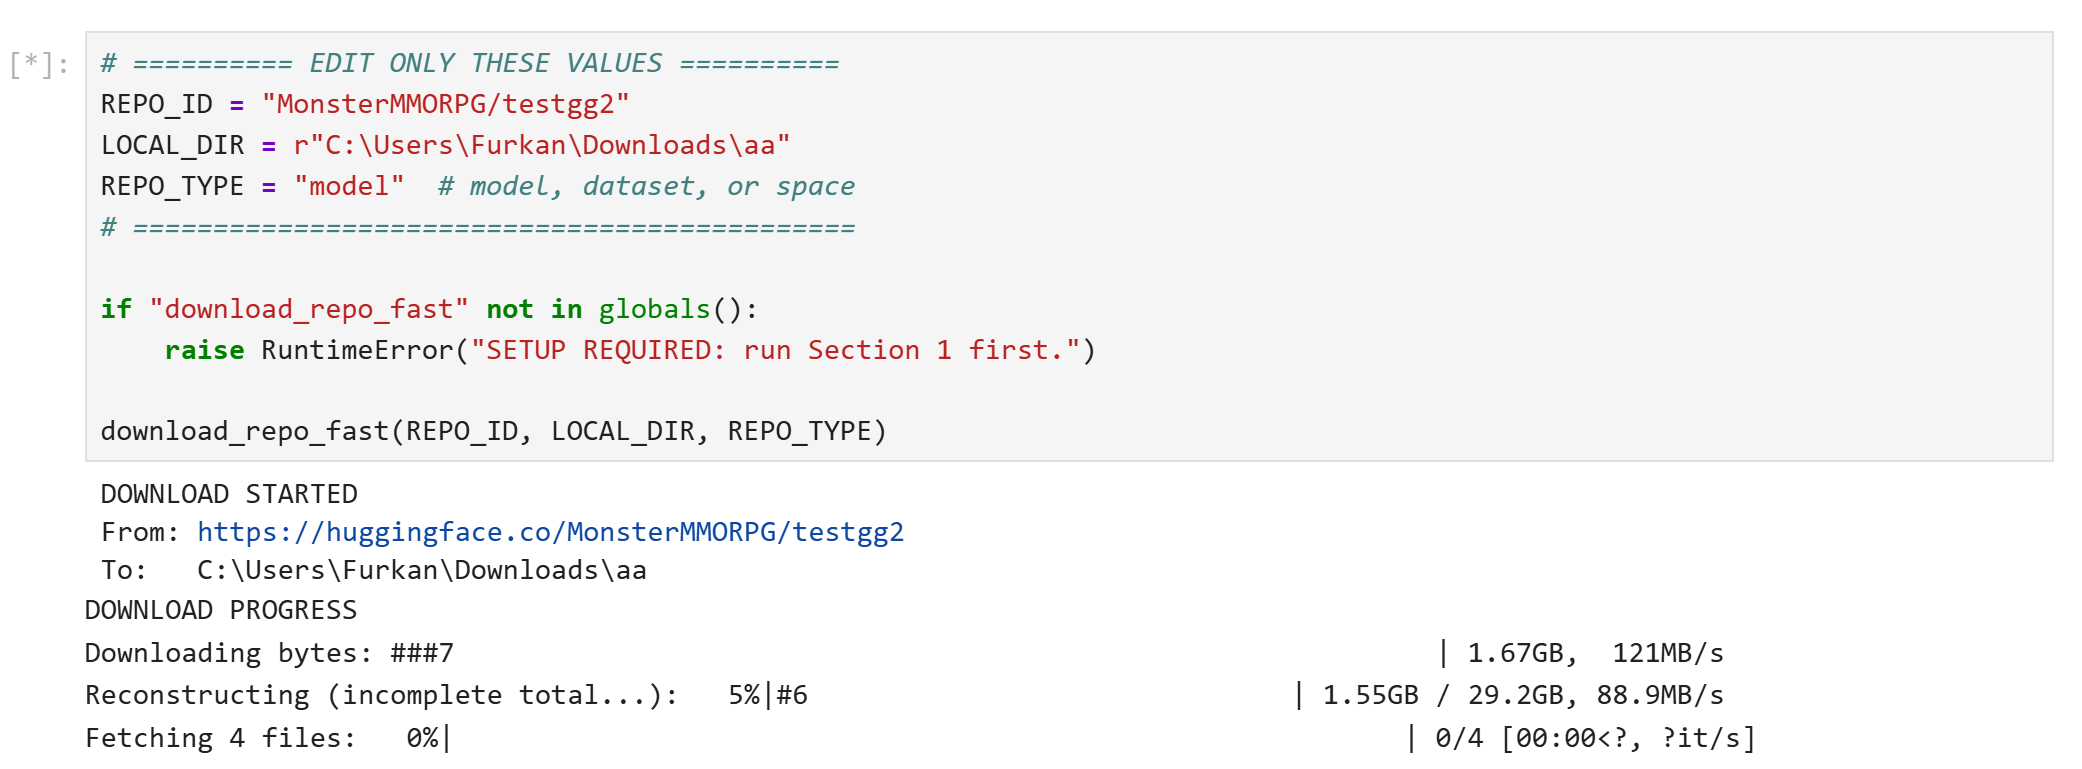Click the raise RuntimeError line
2082x769 pixels.
pyautogui.click(x=630, y=351)
